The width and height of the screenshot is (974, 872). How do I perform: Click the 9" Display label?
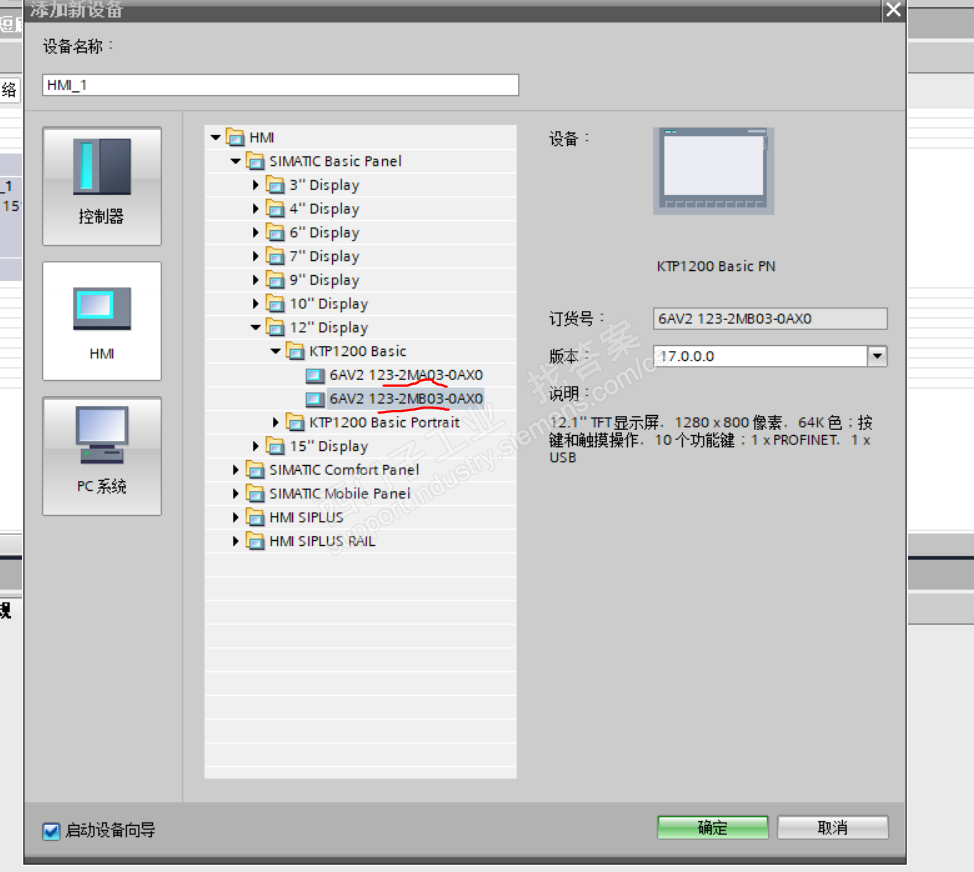point(324,280)
